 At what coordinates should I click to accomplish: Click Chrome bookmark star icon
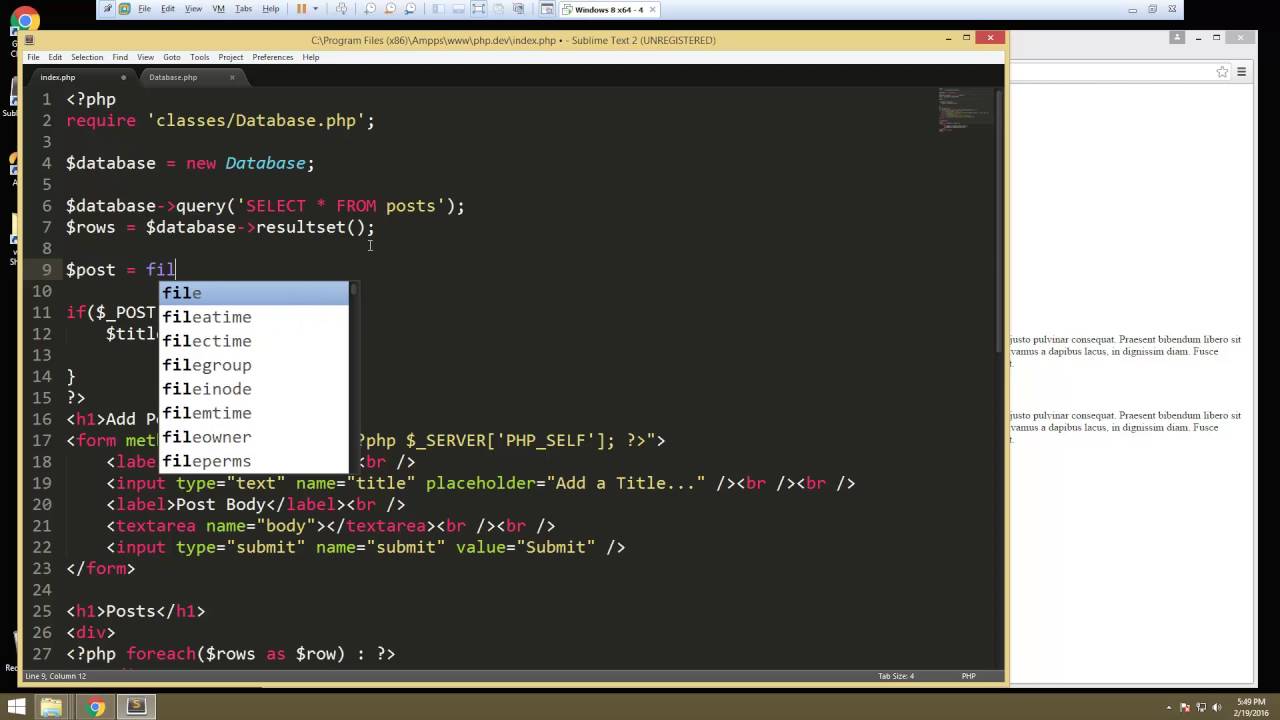pyautogui.click(x=1222, y=72)
